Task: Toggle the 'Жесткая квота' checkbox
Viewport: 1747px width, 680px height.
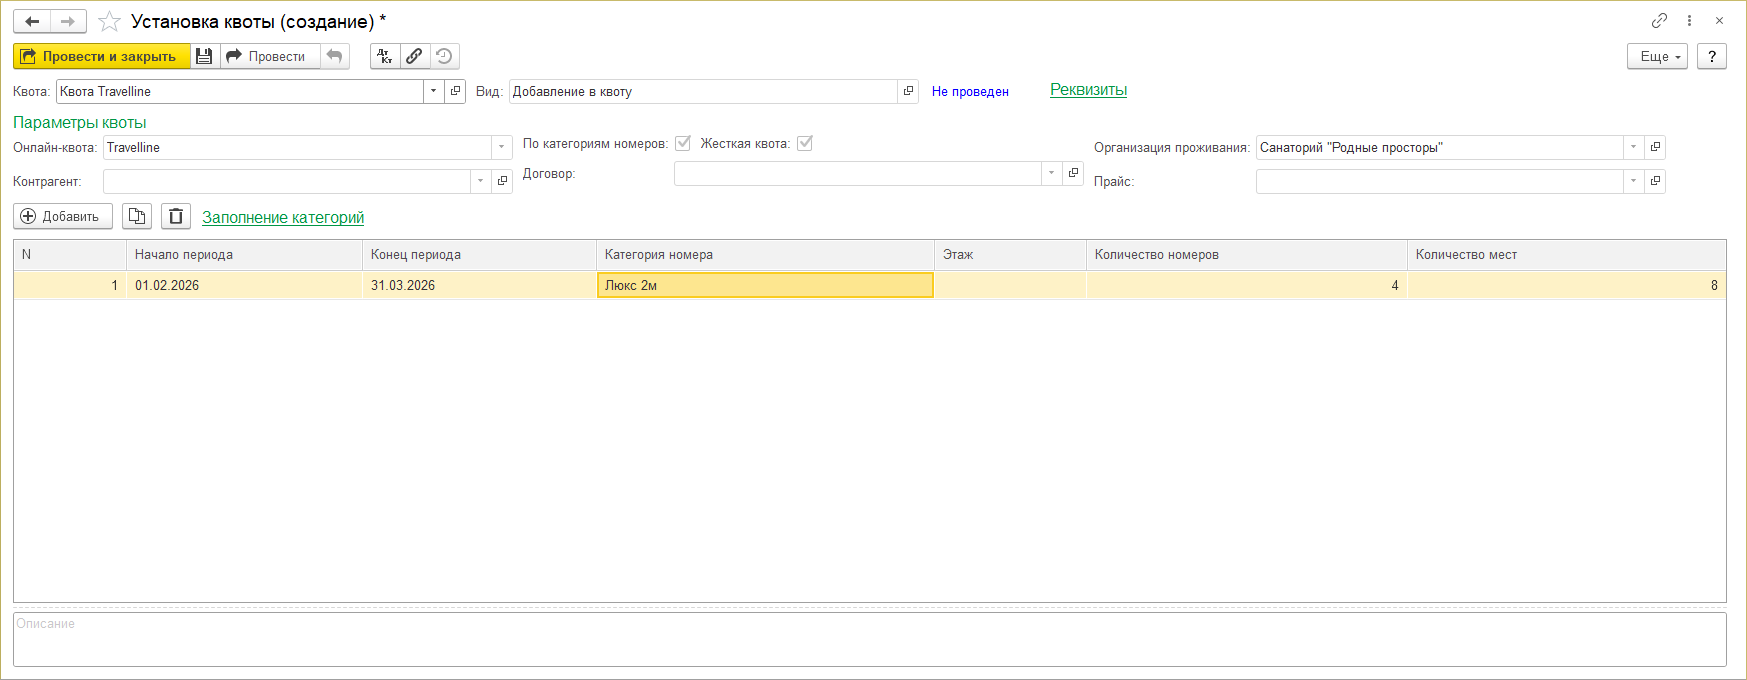Action: point(805,143)
